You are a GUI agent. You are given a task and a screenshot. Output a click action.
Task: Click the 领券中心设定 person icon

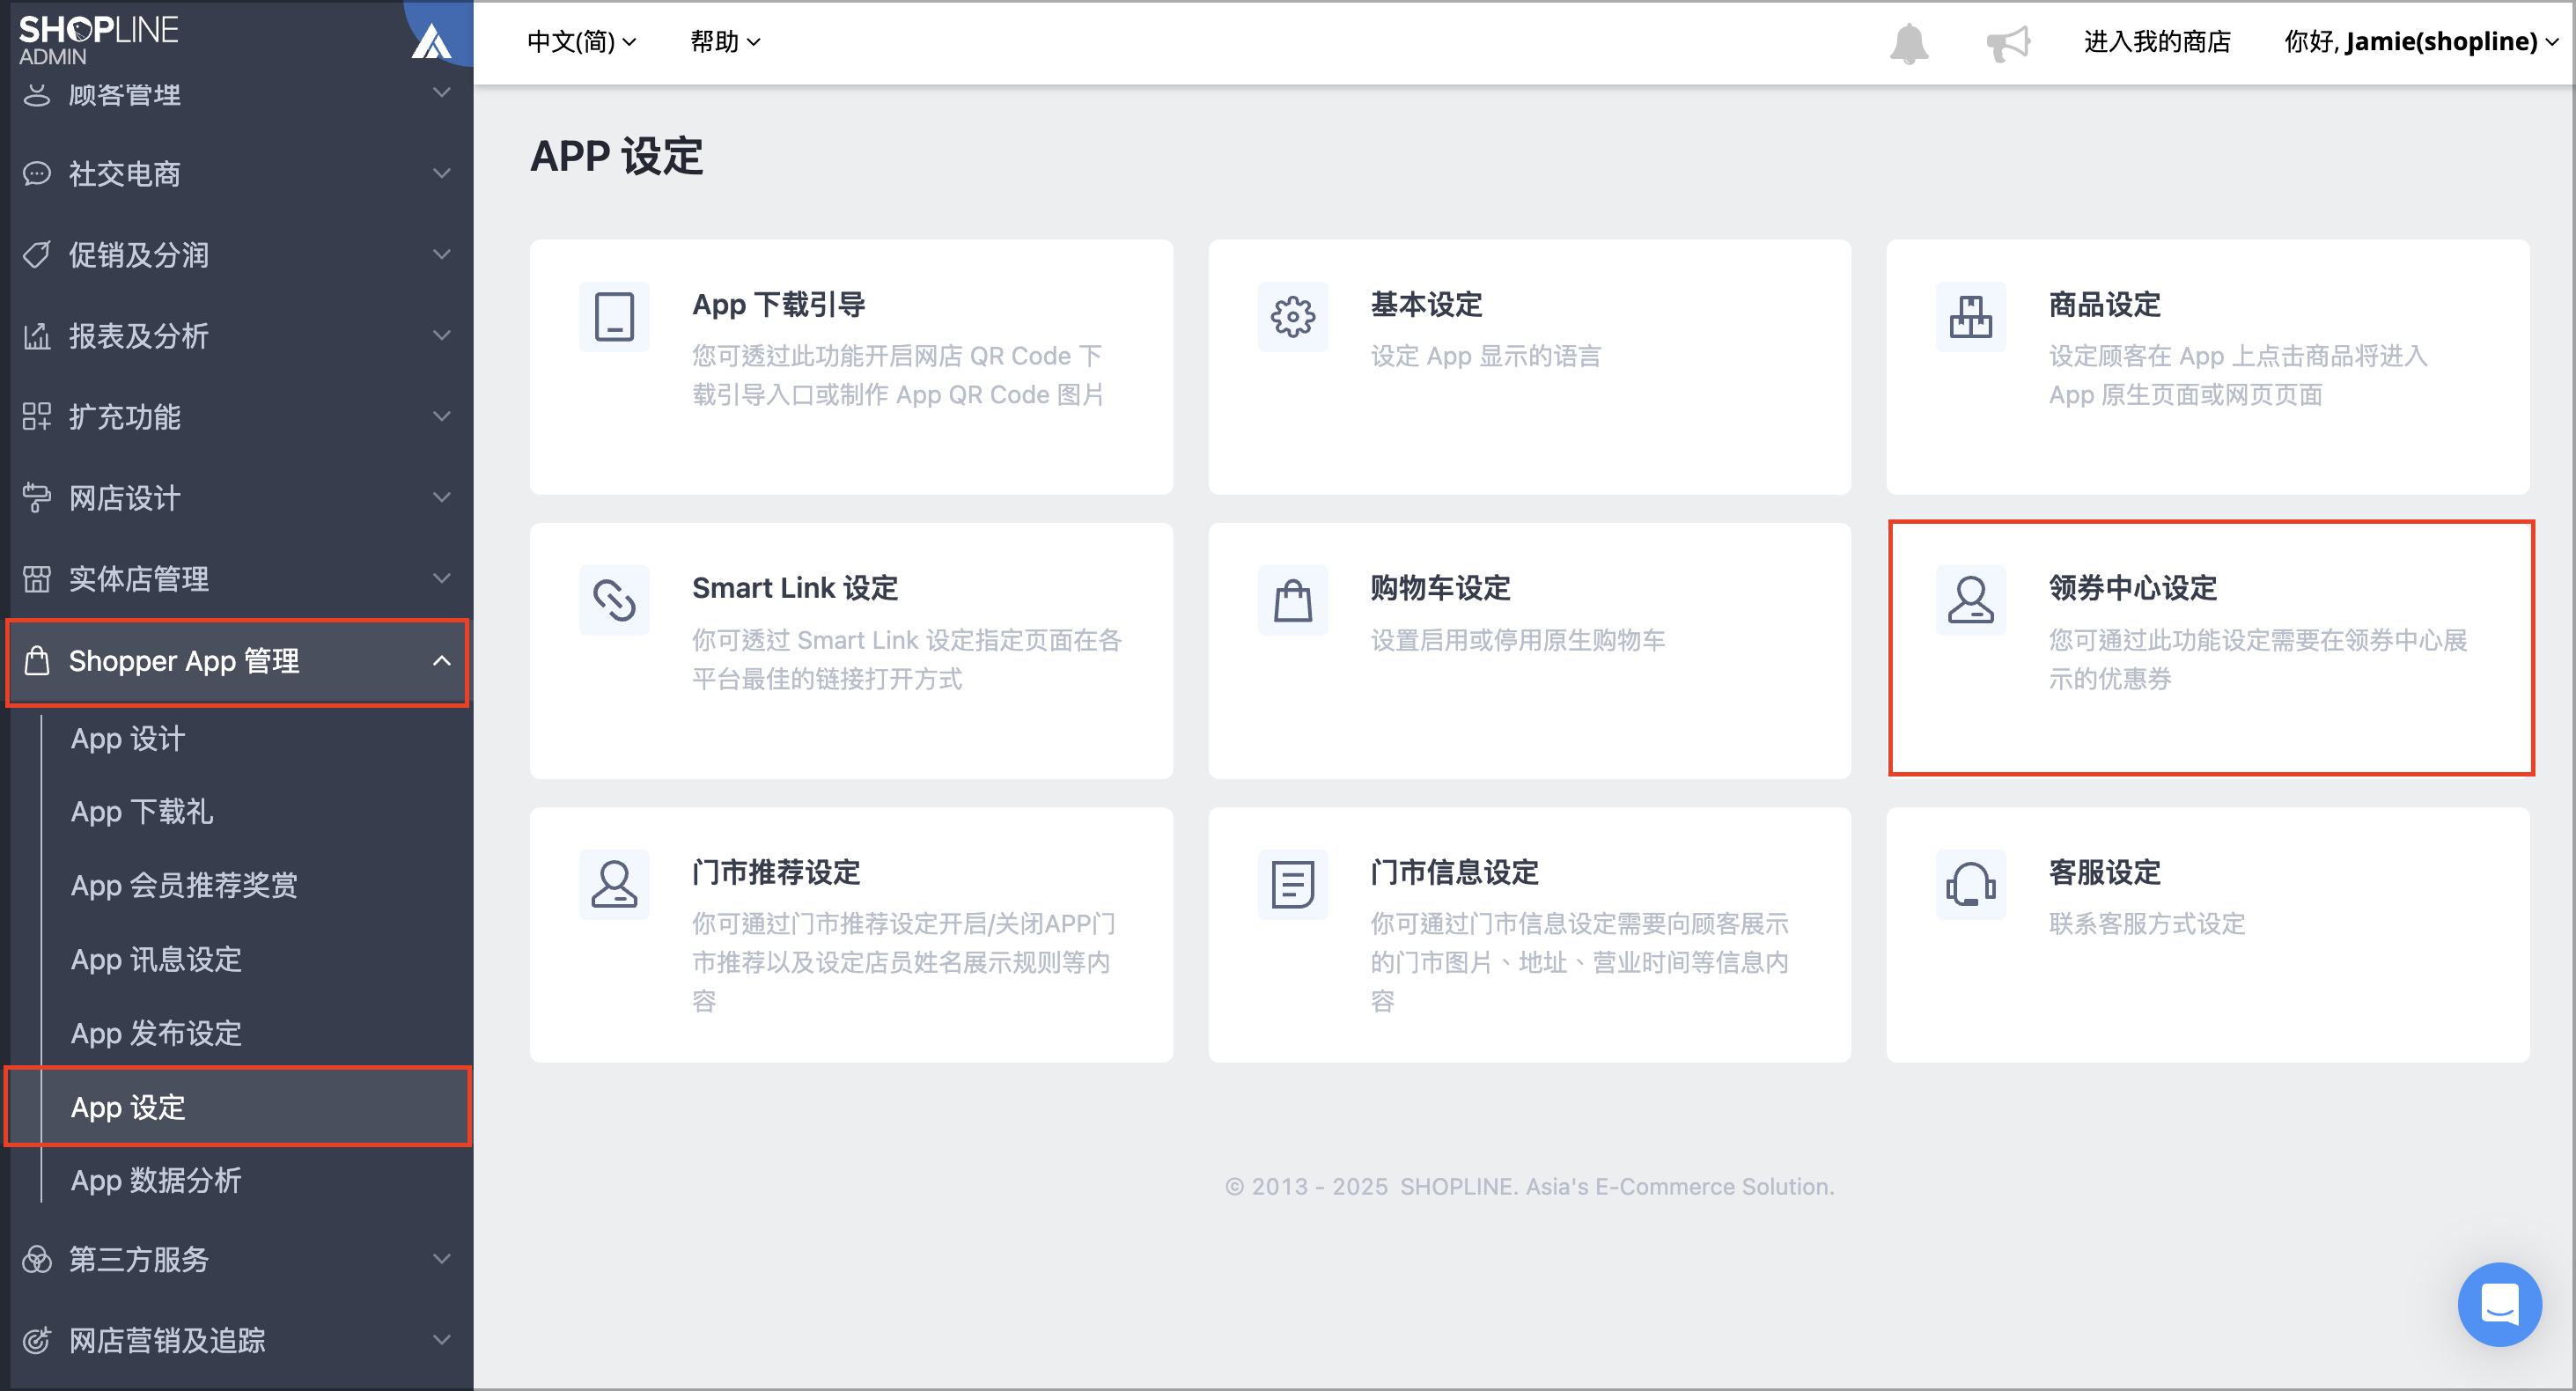[1970, 601]
